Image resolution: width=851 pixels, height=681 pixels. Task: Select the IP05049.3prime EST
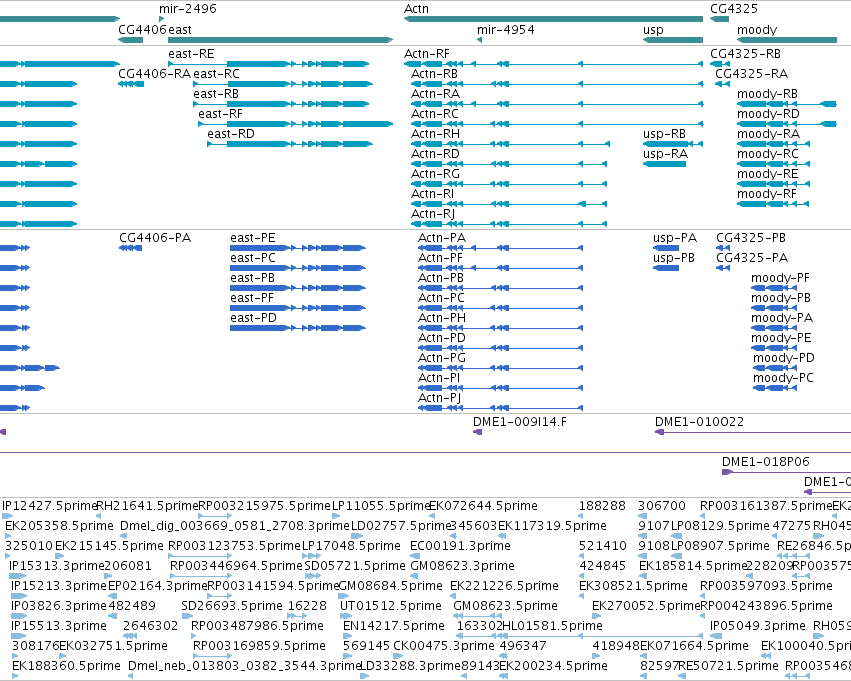716,636
